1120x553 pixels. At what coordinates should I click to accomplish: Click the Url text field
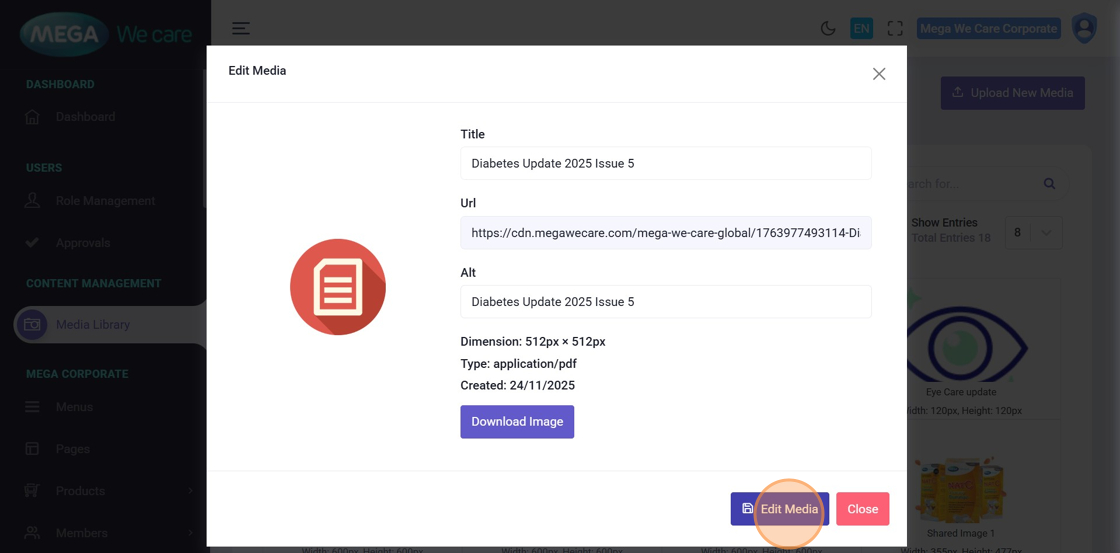[x=665, y=233]
